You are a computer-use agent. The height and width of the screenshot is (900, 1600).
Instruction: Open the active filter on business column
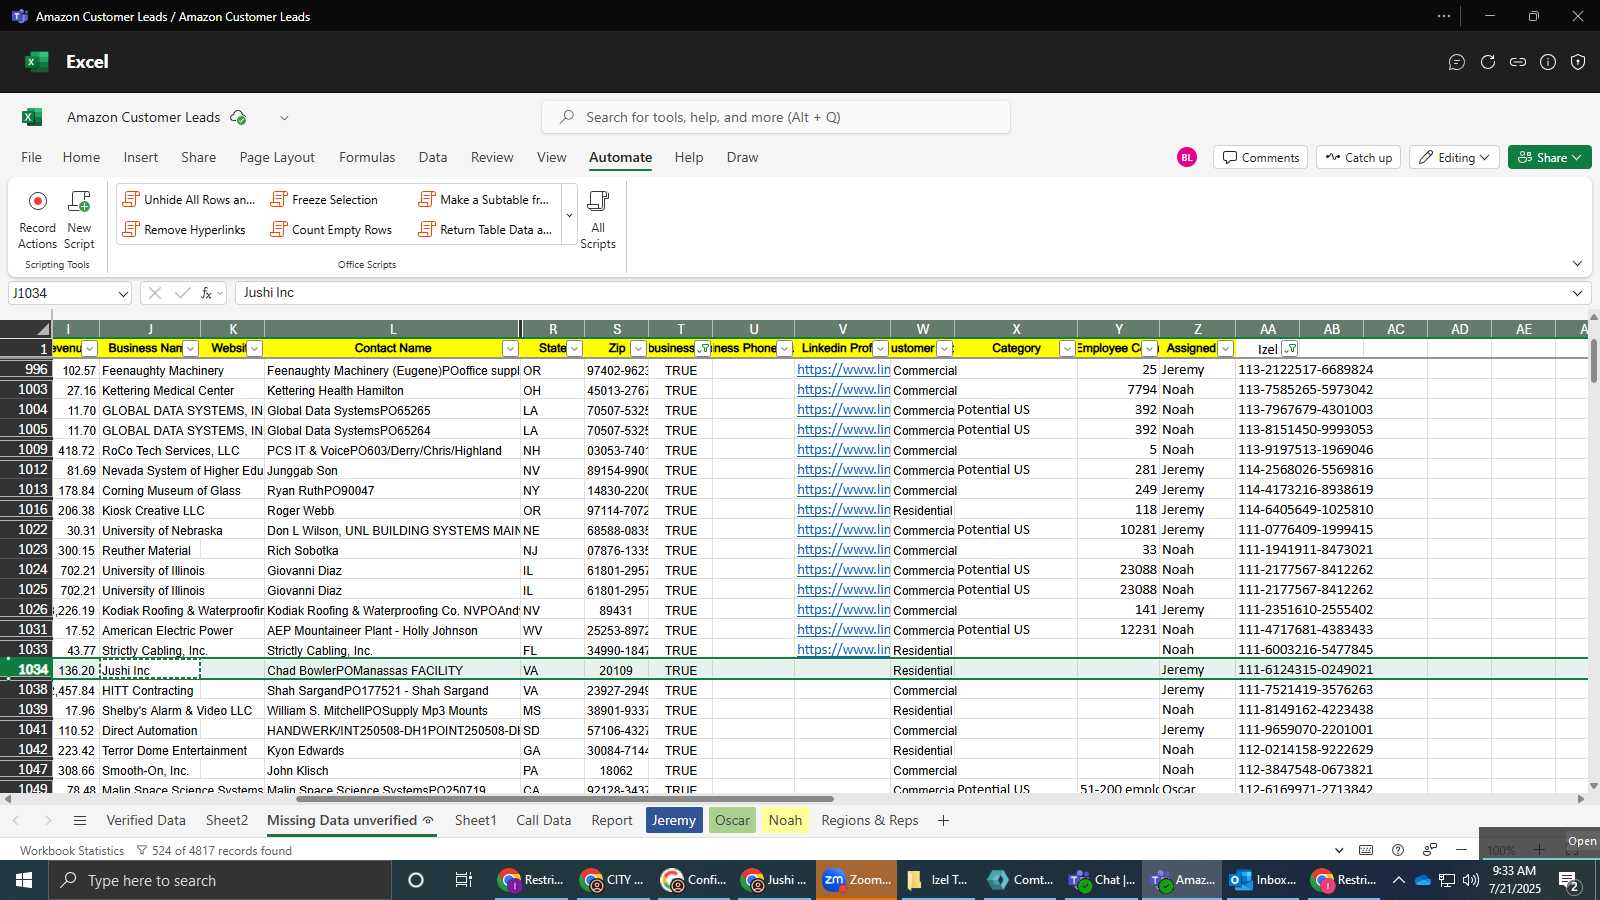(x=703, y=349)
